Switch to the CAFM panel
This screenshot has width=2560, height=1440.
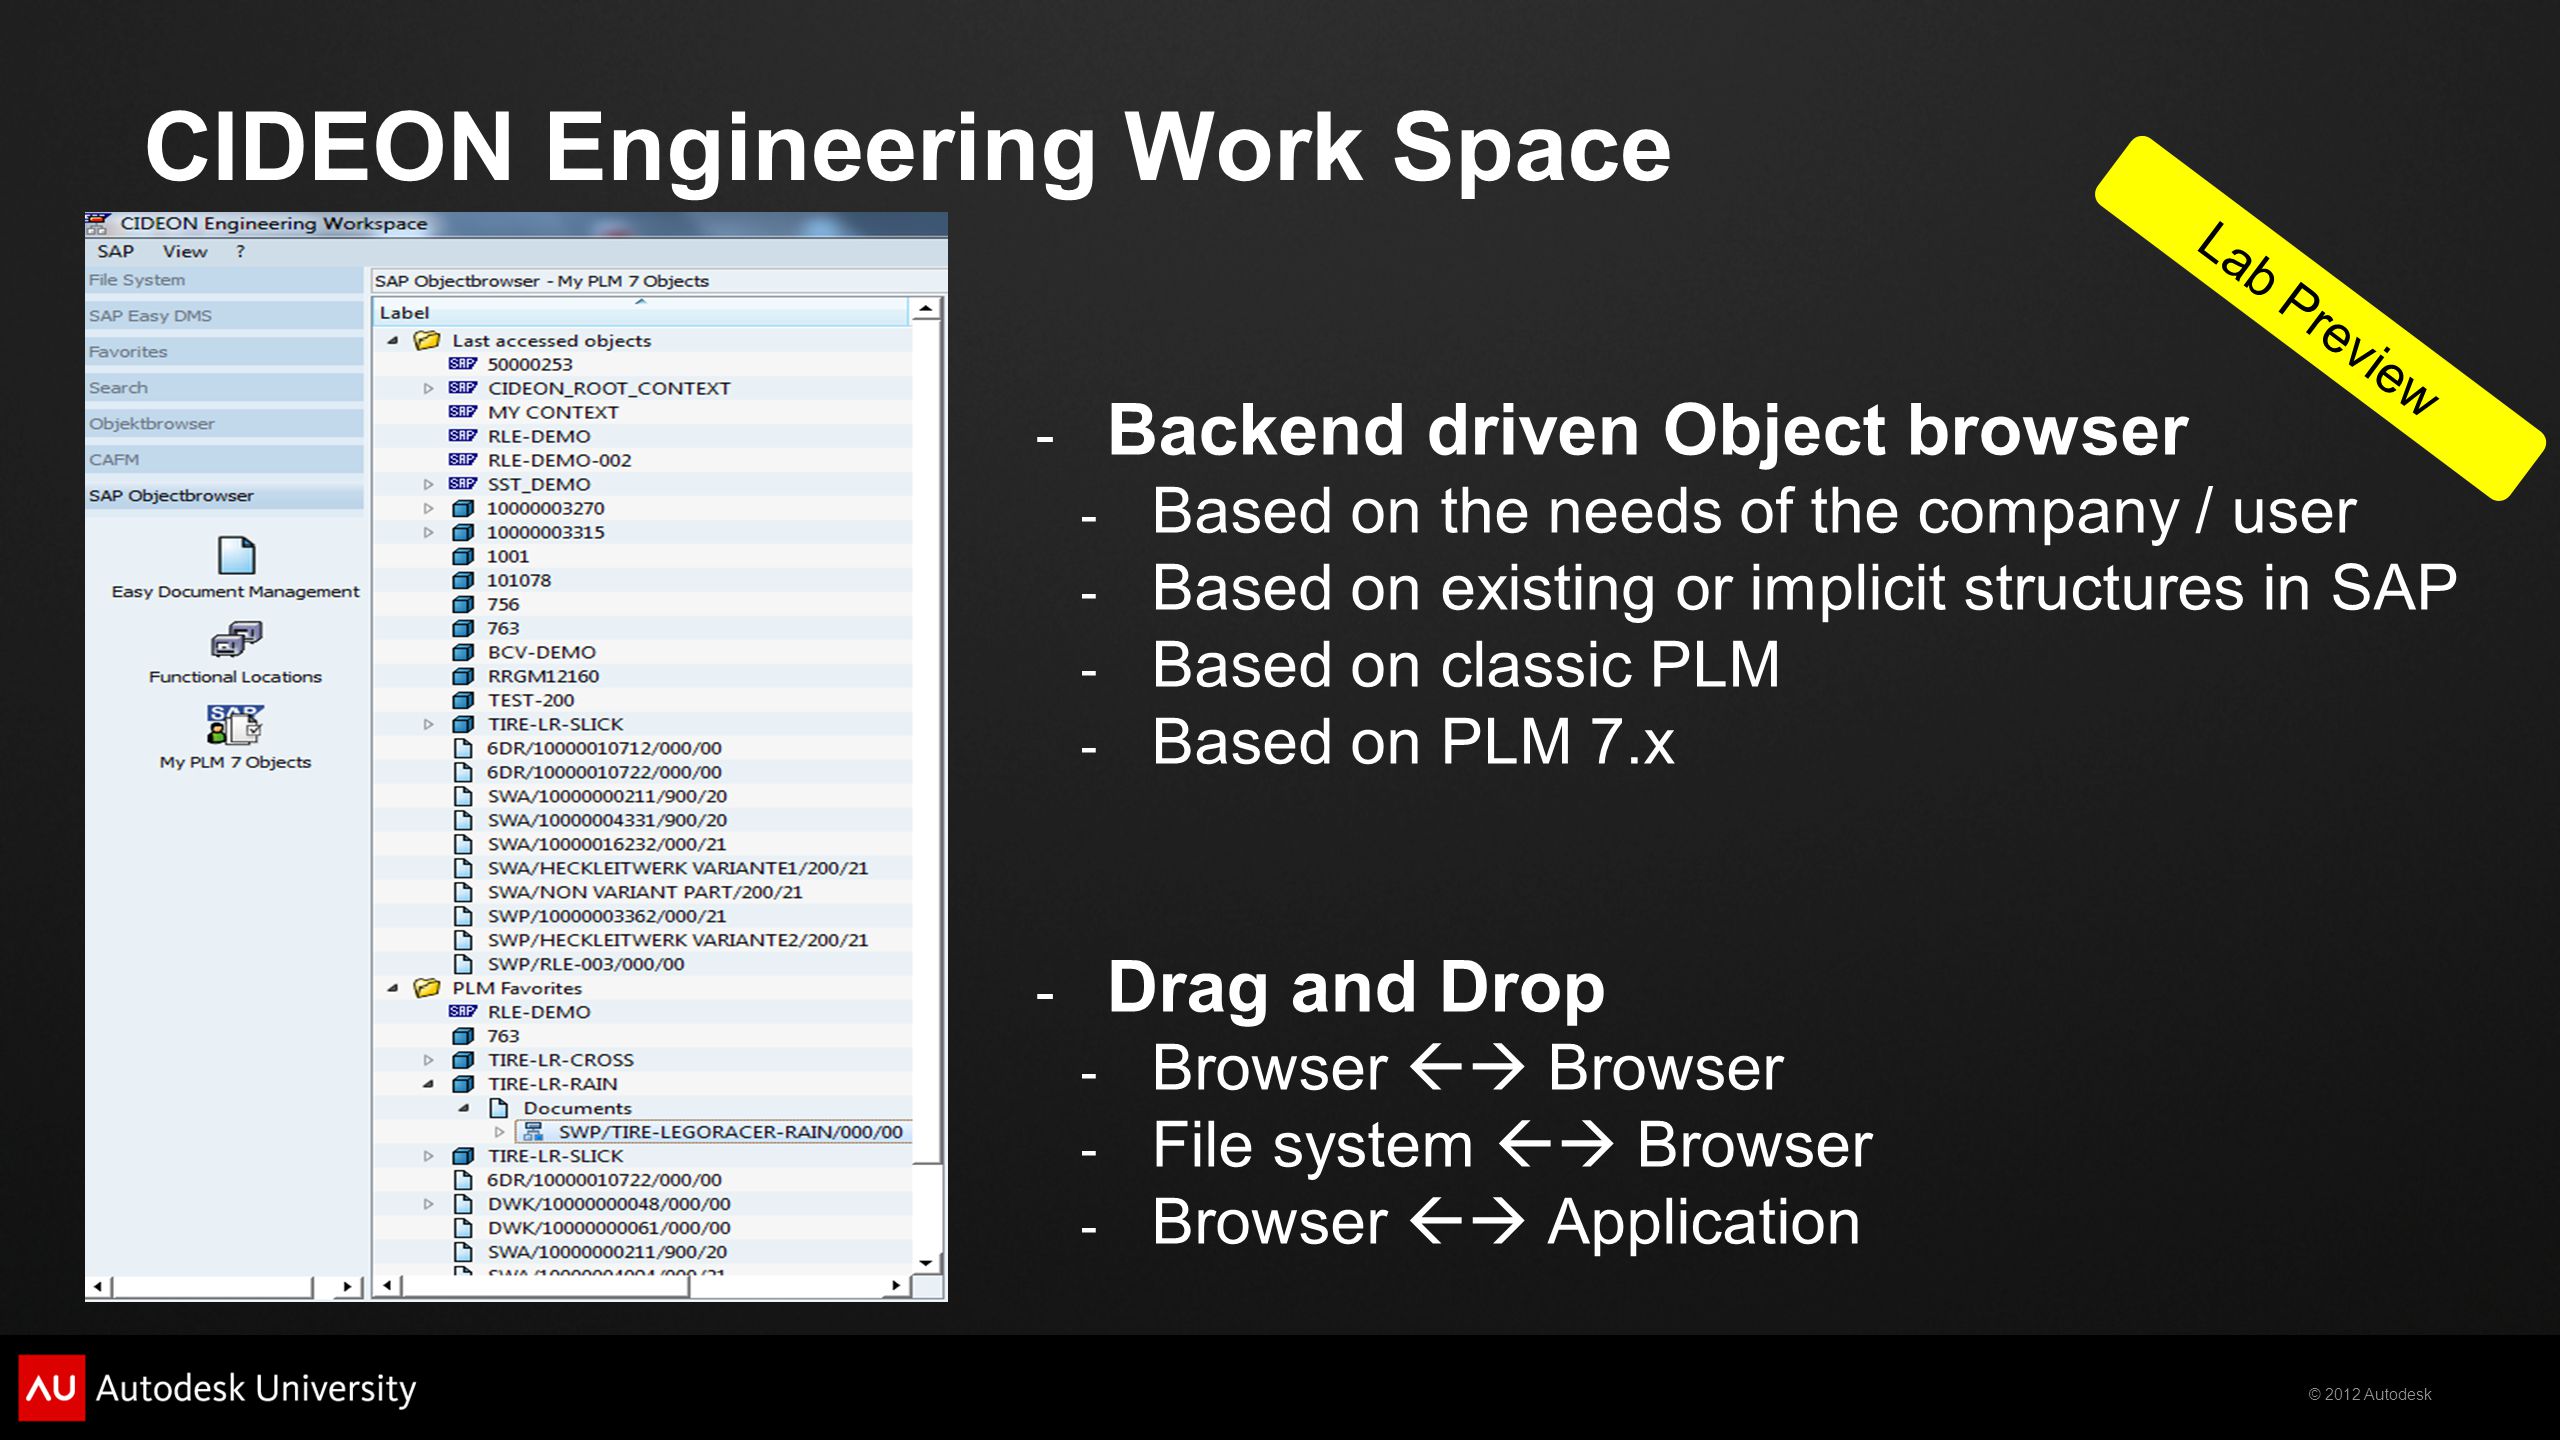(225, 460)
